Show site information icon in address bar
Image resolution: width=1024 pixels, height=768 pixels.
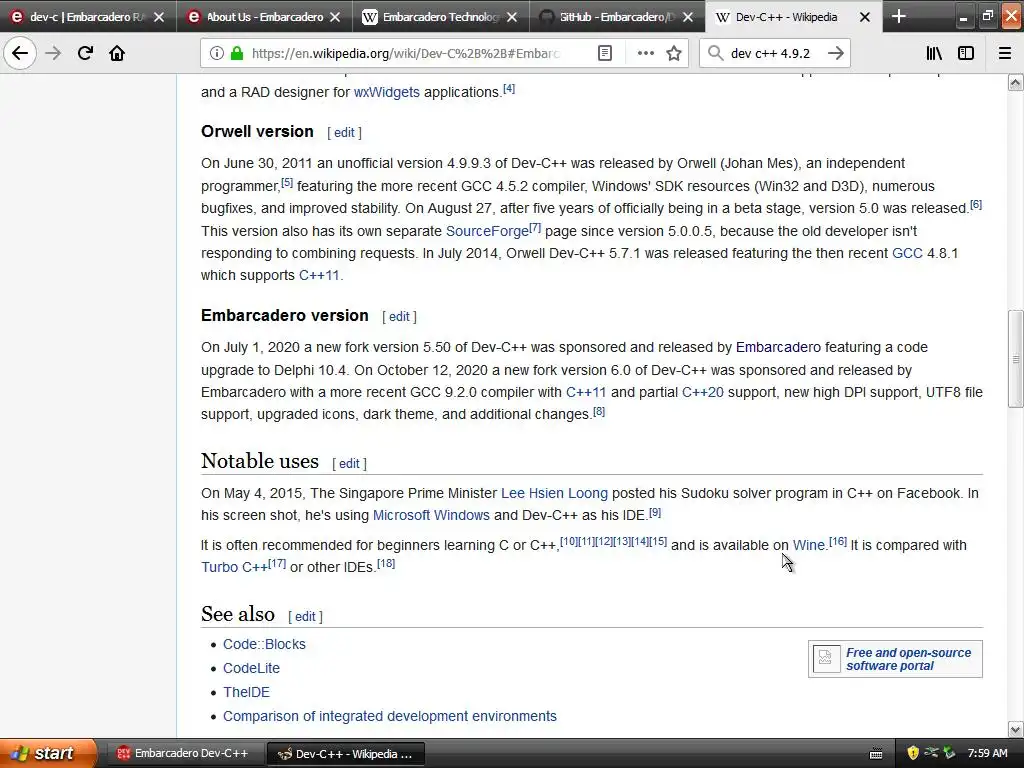pyautogui.click(x=216, y=53)
